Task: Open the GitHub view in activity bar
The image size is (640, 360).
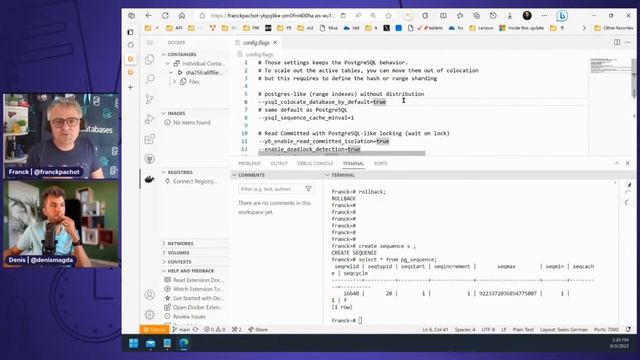Action: [150, 159]
